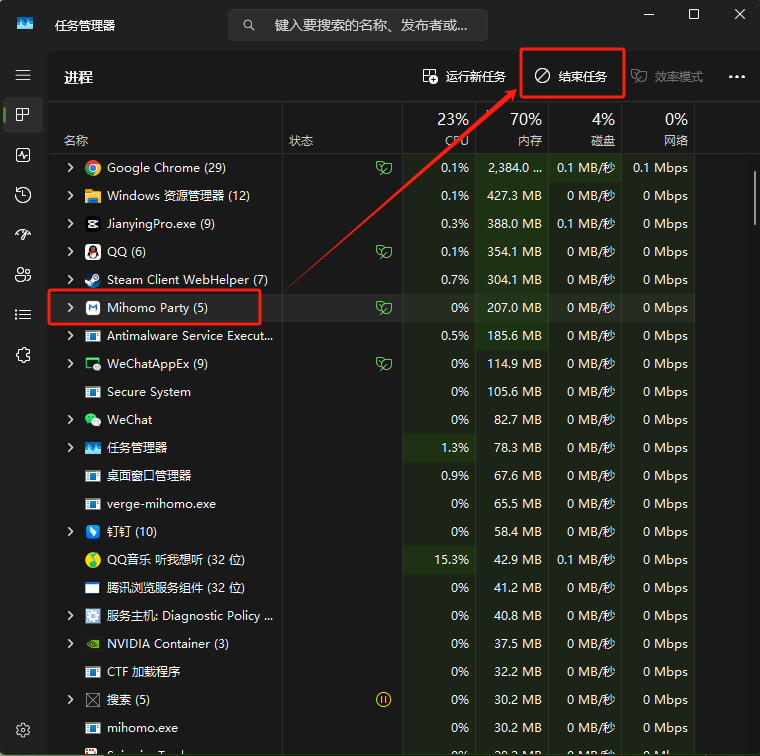
Task: Switch to the Performance page in sidebar
Action: tap(23, 155)
